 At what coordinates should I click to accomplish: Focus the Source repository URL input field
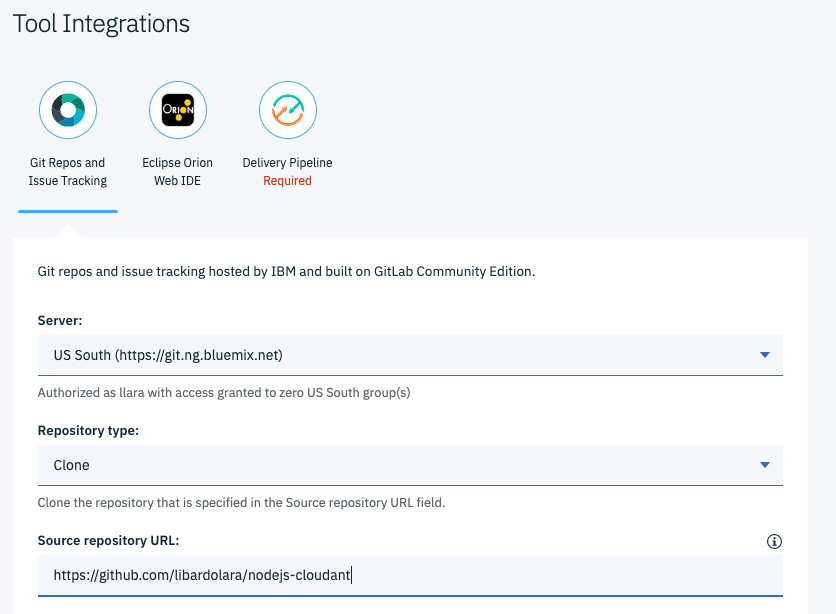[x=410, y=575]
